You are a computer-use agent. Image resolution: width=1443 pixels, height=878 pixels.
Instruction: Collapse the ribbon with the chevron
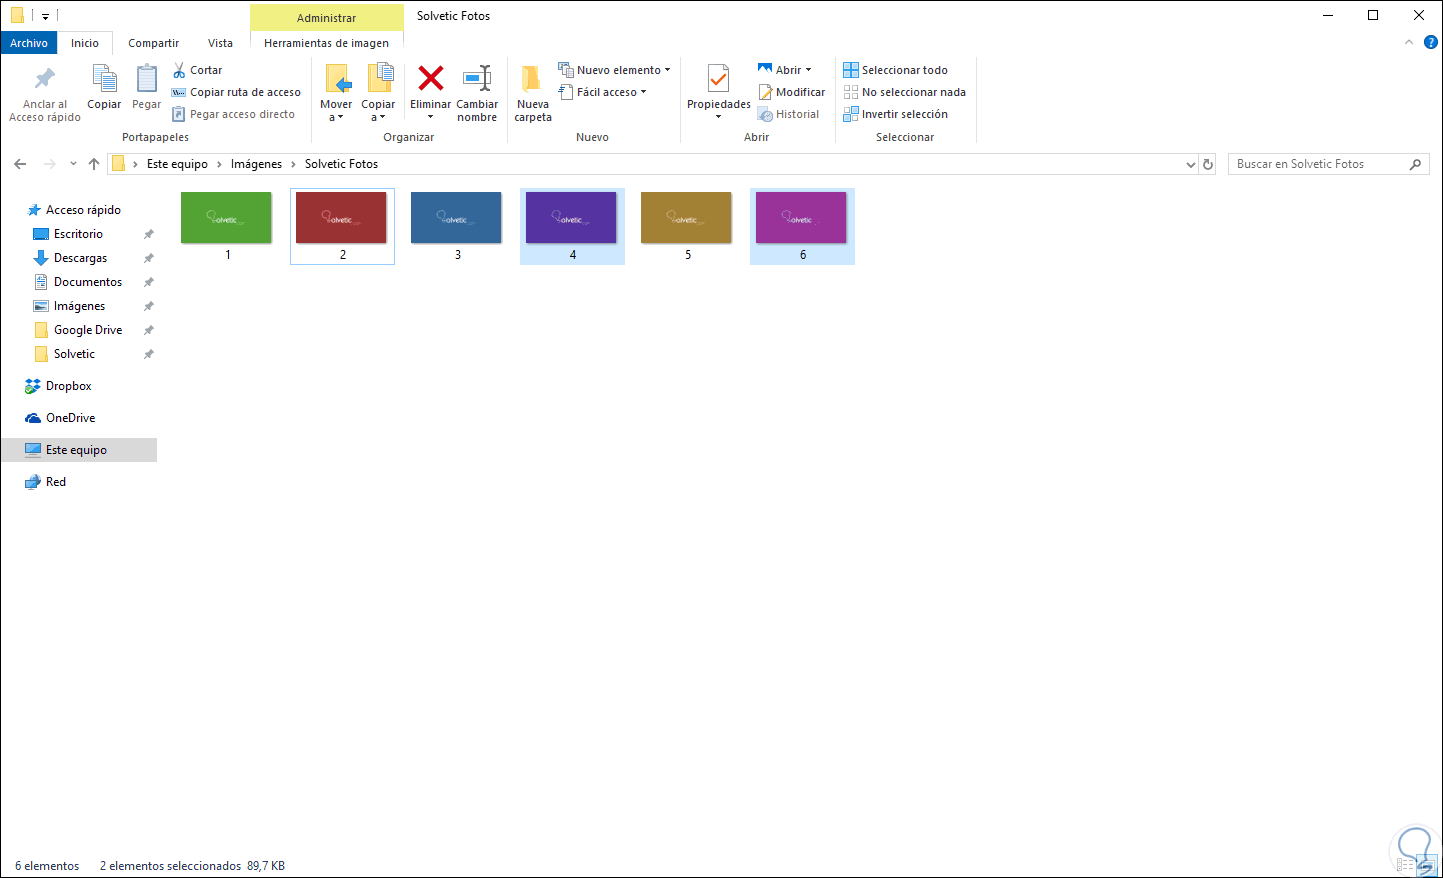(x=1409, y=42)
